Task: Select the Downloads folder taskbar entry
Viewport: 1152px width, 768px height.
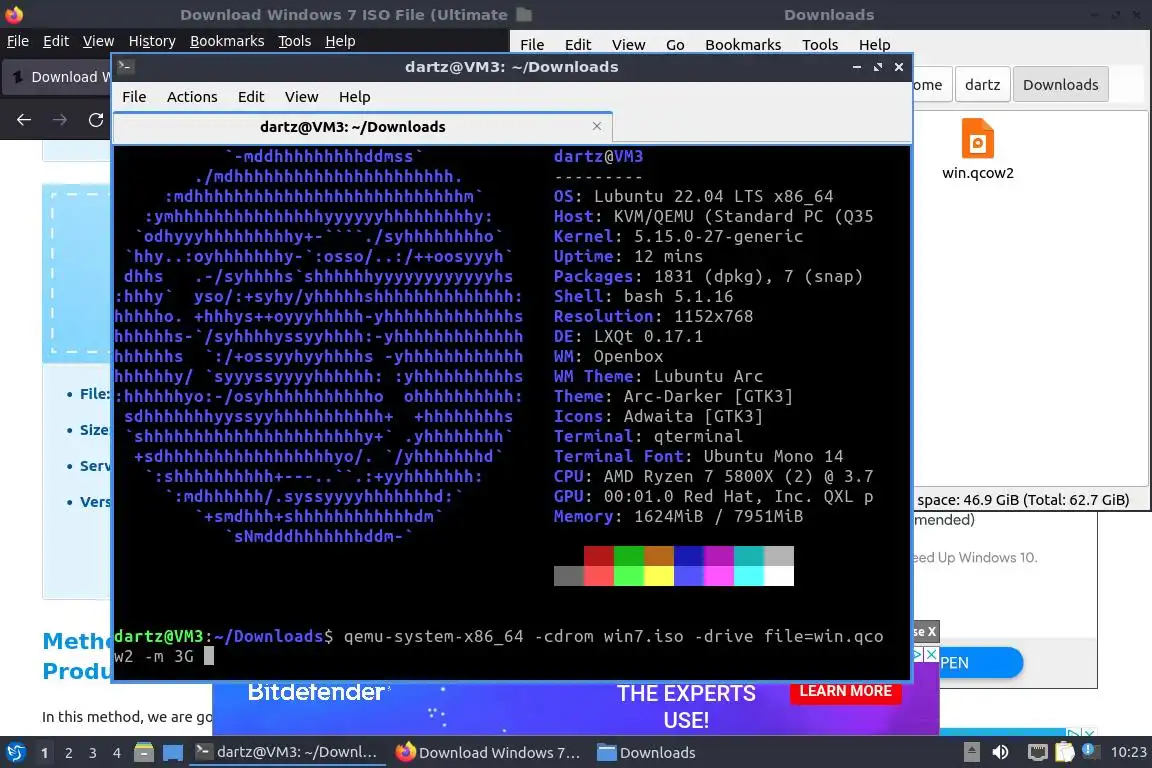Action: (x=647, y=753)
